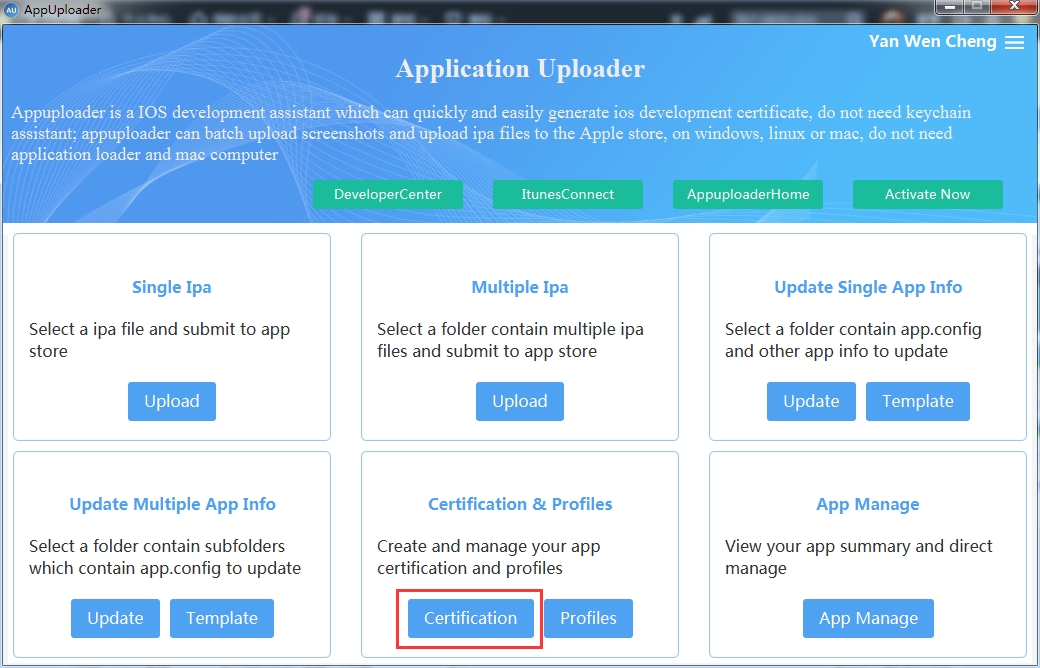Click Update in Update Single App Info

click(811, 401)
